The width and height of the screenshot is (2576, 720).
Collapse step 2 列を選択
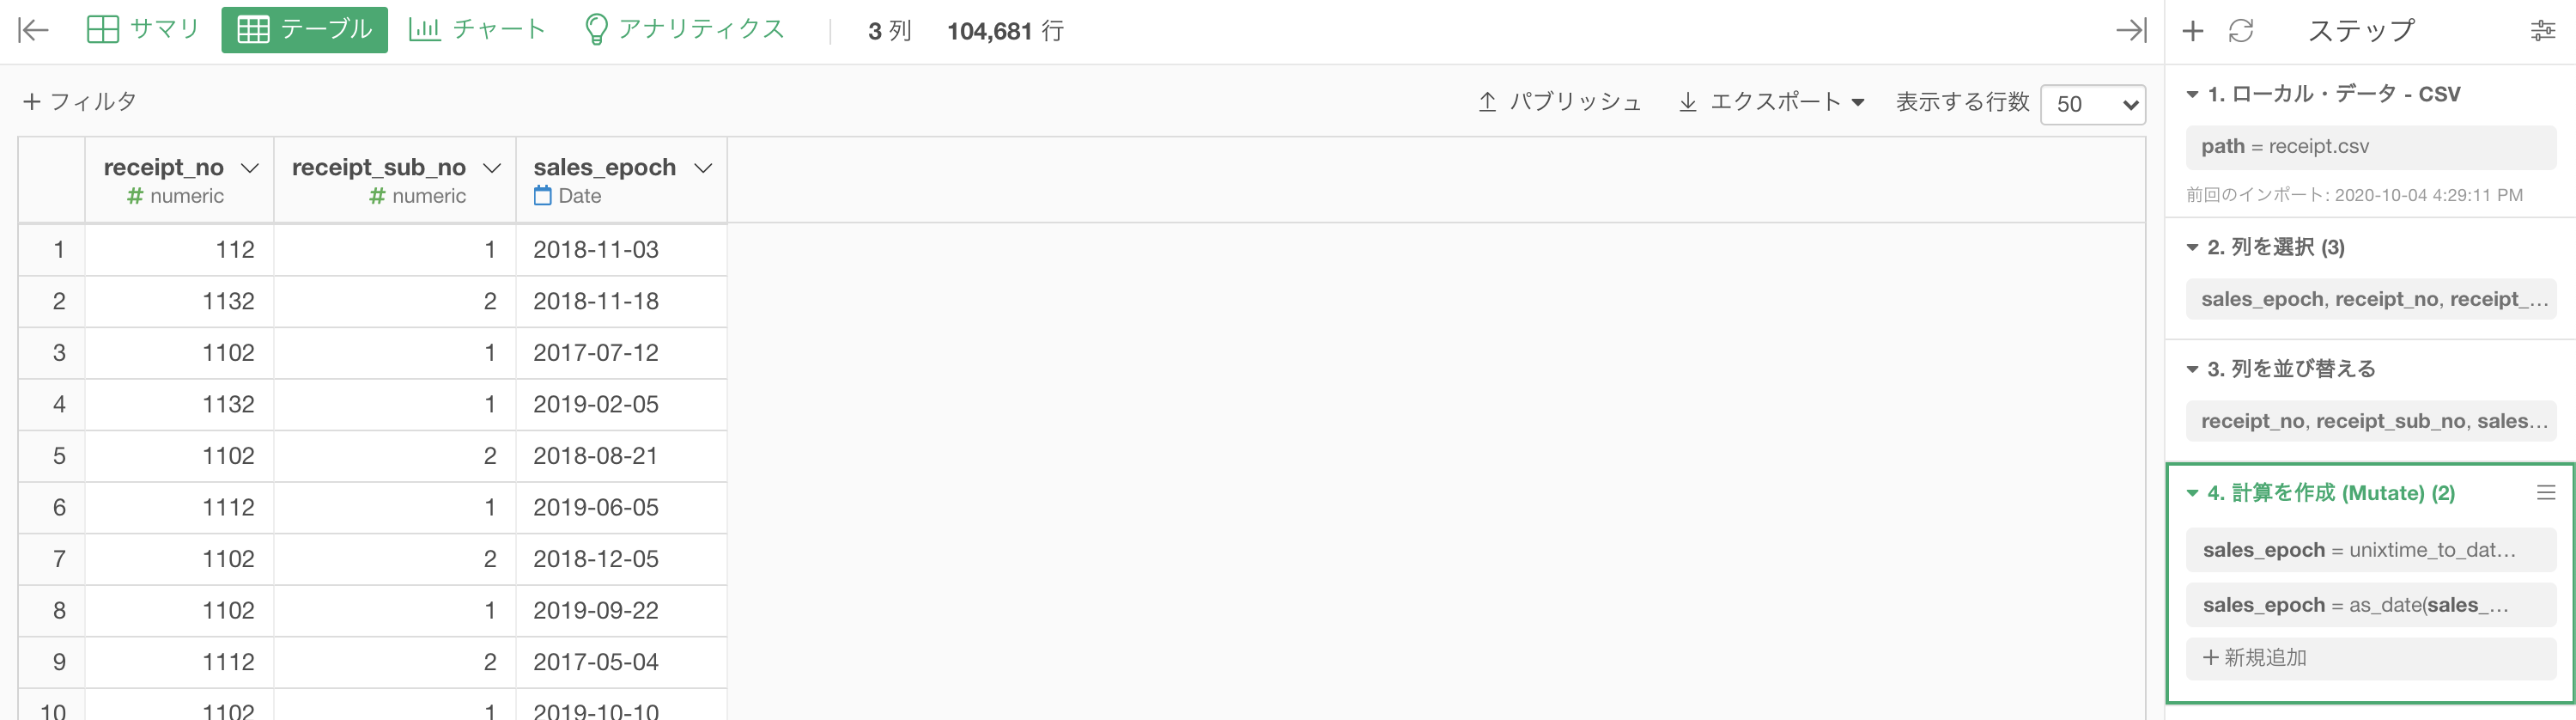[x=2192, y=247]
